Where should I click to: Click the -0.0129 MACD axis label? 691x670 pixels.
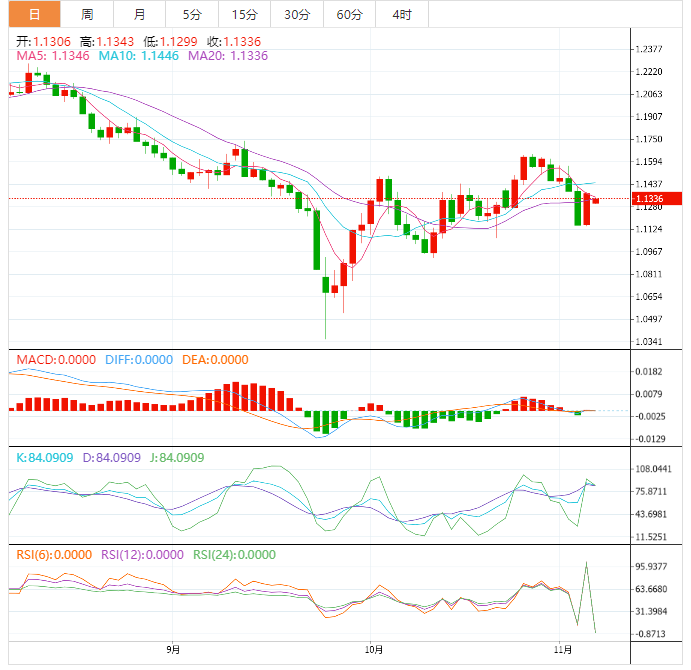[650, 439]
